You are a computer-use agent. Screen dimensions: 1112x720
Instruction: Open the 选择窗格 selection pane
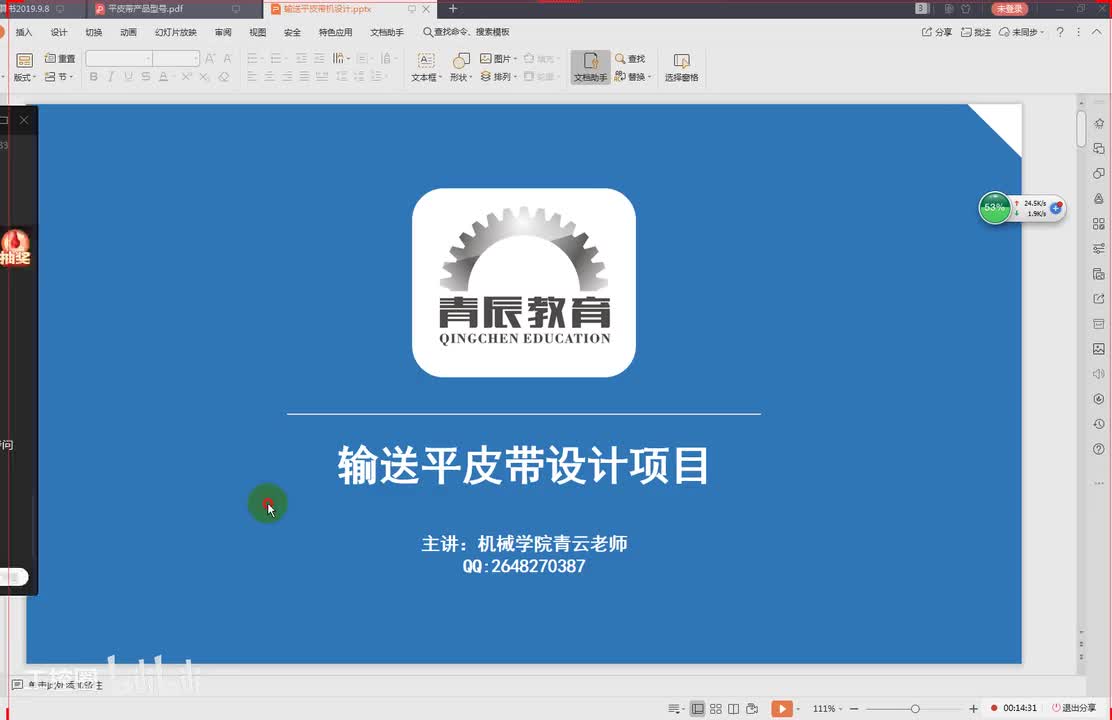pos(682,67)
